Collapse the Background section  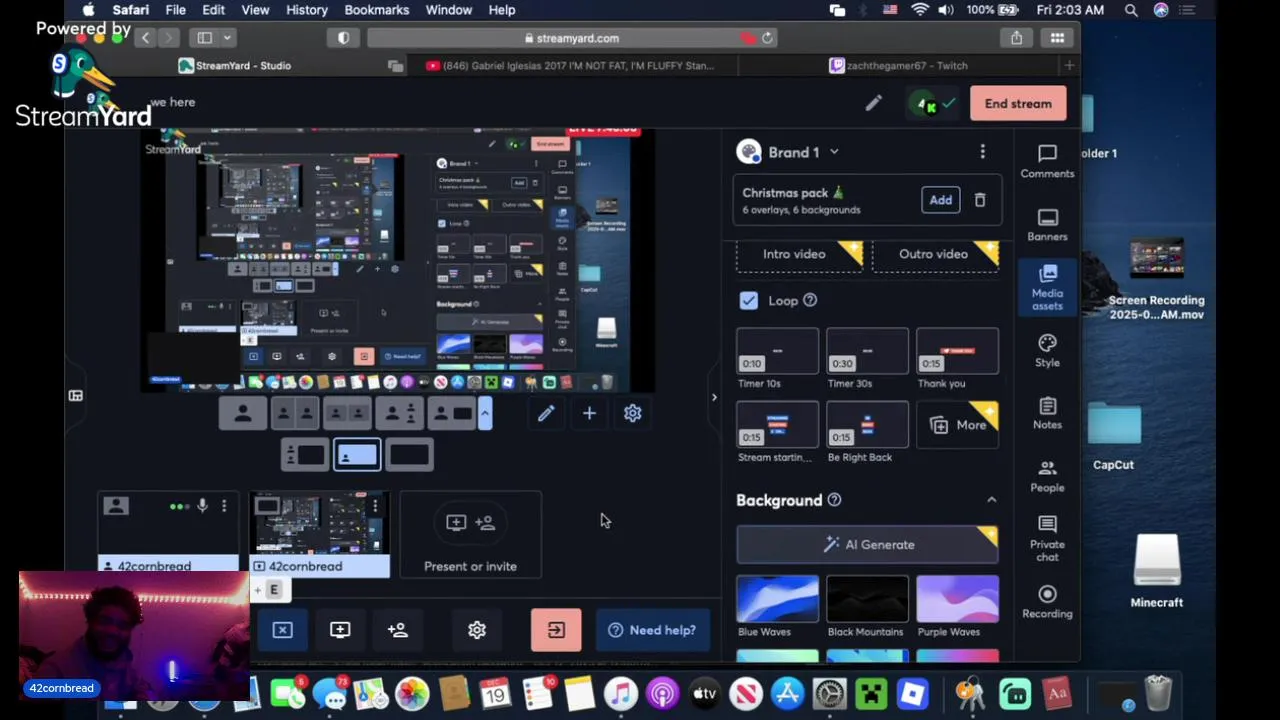991,500
